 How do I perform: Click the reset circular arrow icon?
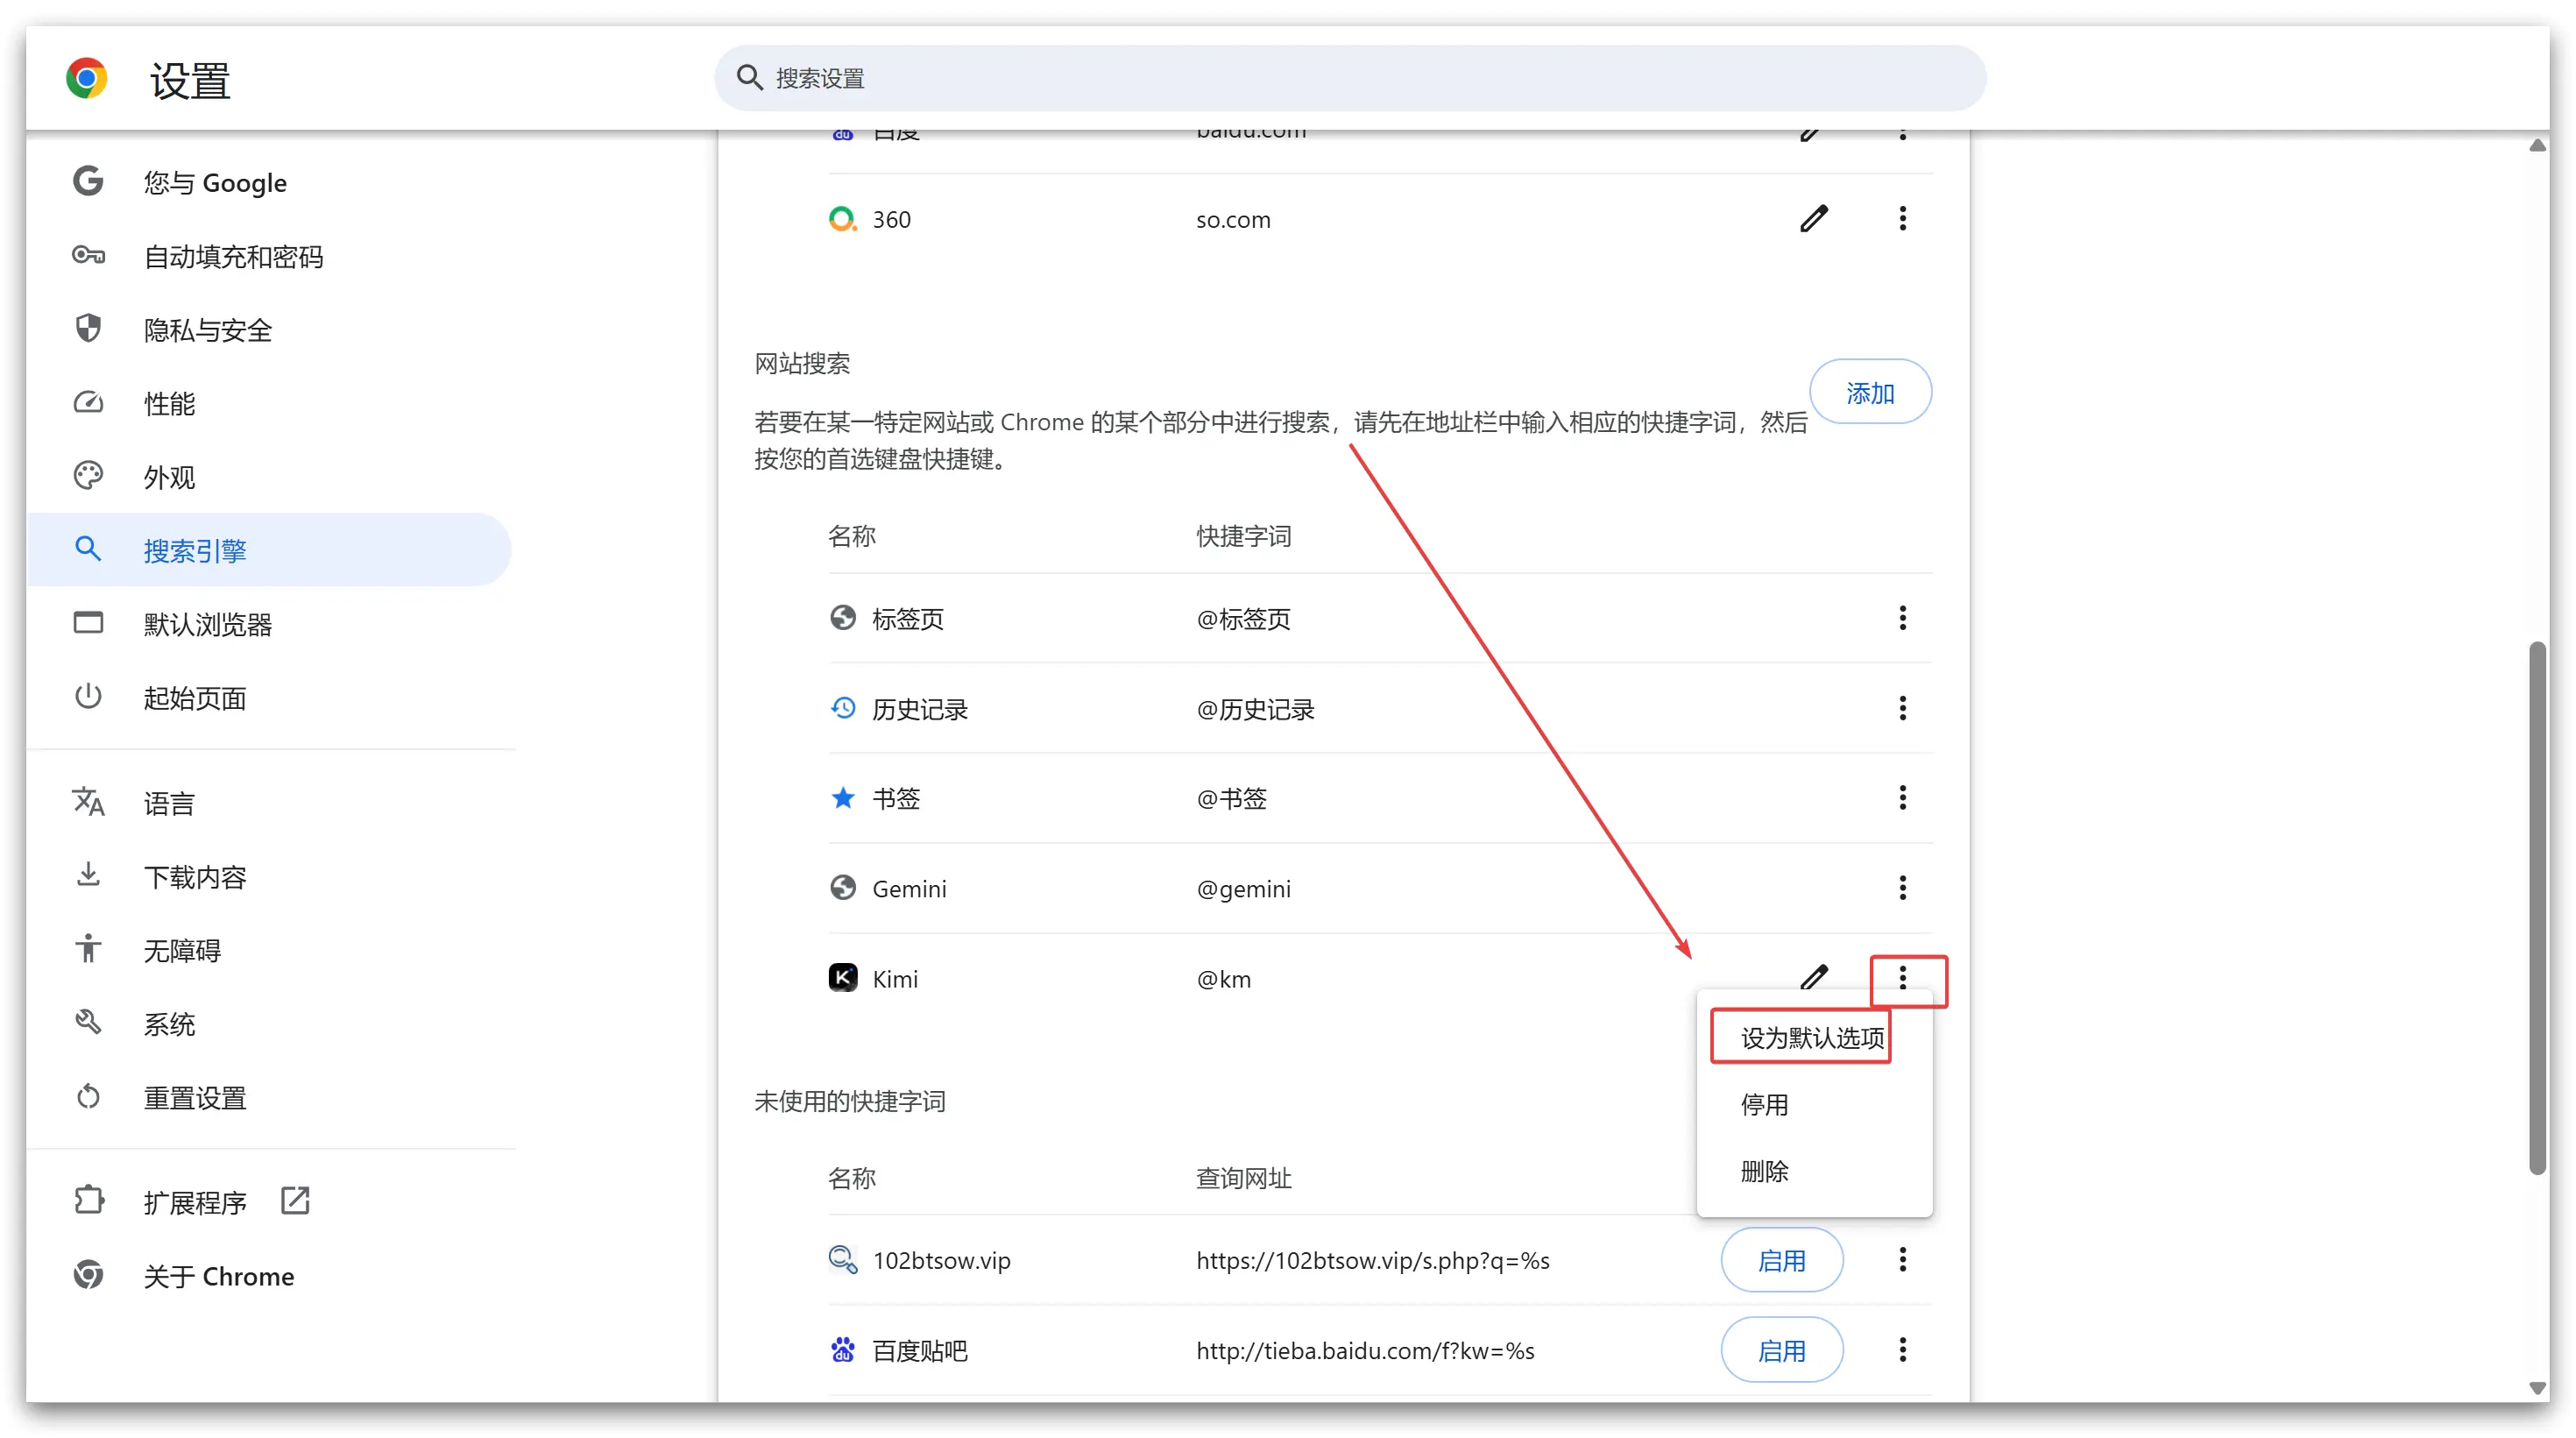[x=88, y=1096]
